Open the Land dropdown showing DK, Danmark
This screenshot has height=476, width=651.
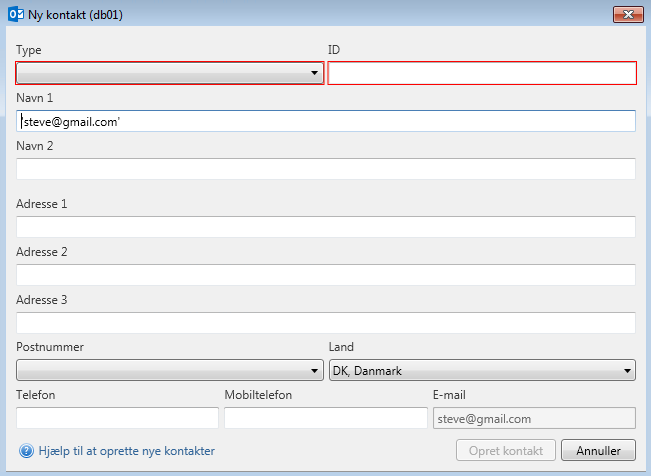(482, 371)
